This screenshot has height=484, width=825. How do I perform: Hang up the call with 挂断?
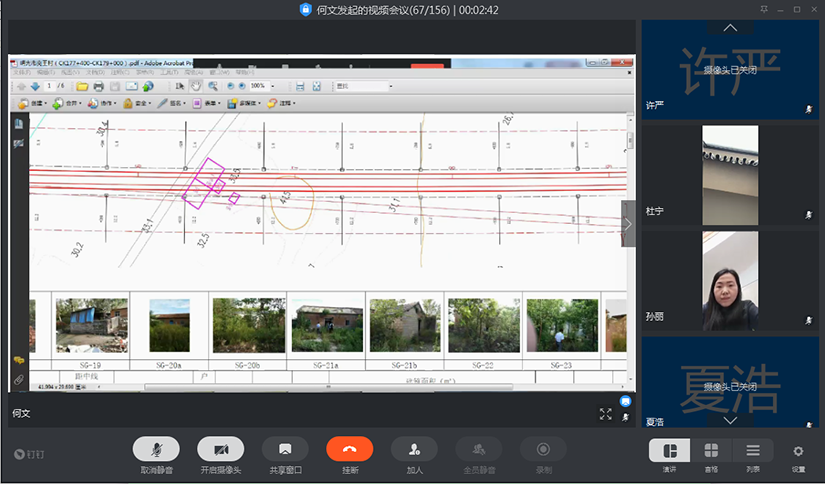click(349, 450)
